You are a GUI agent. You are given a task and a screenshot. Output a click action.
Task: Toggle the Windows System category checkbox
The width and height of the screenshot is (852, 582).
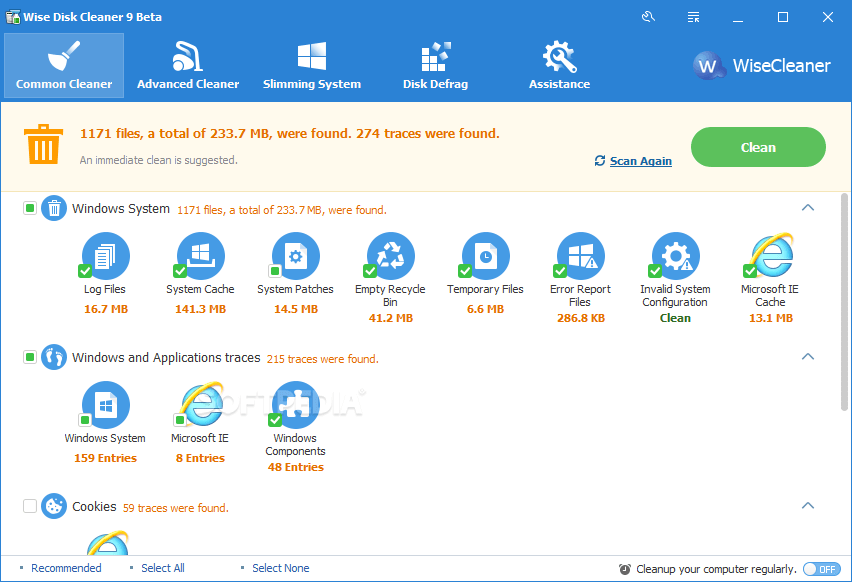click(30, 209)
